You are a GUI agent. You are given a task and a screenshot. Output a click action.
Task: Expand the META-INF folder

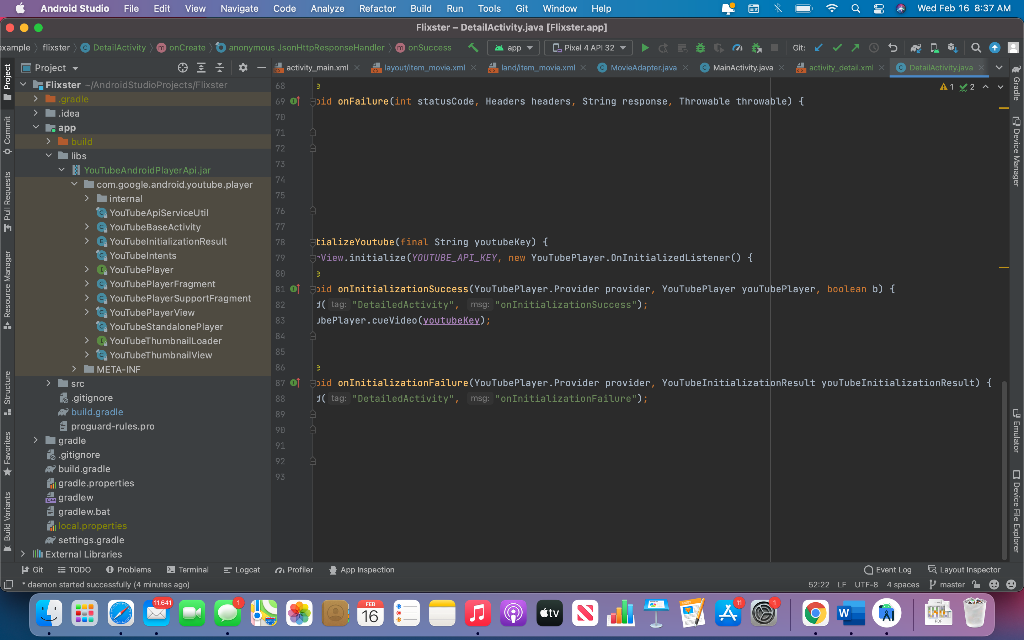point(74,369)
